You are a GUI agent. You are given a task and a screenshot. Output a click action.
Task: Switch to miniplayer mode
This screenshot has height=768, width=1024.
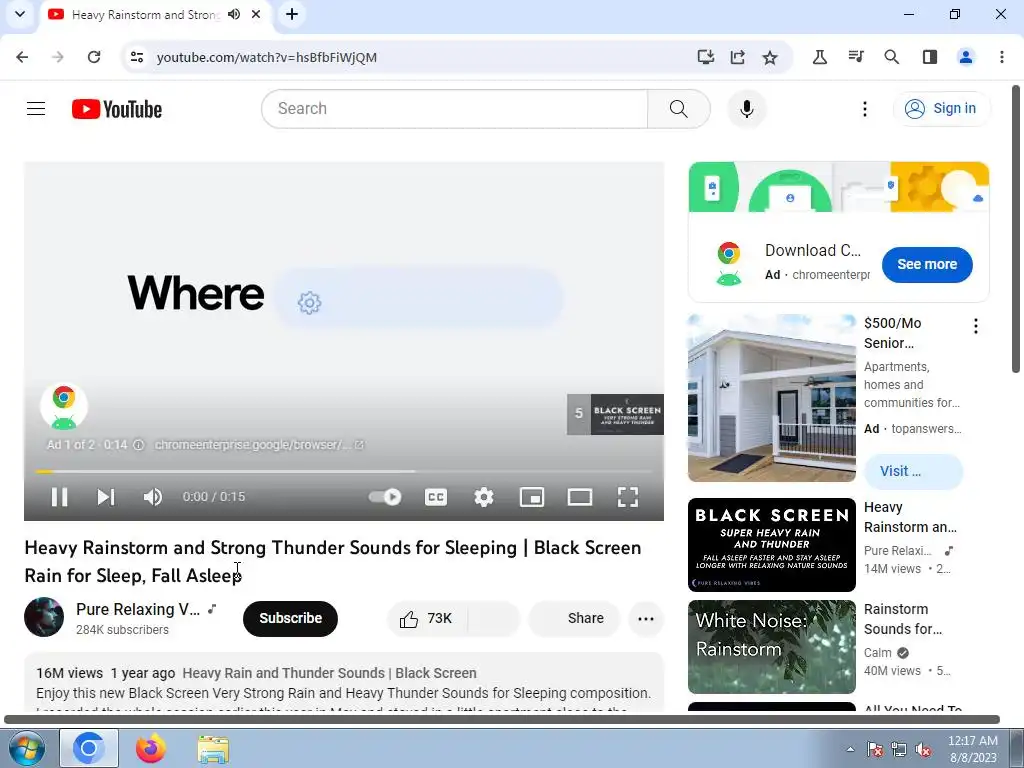(532, 497)
